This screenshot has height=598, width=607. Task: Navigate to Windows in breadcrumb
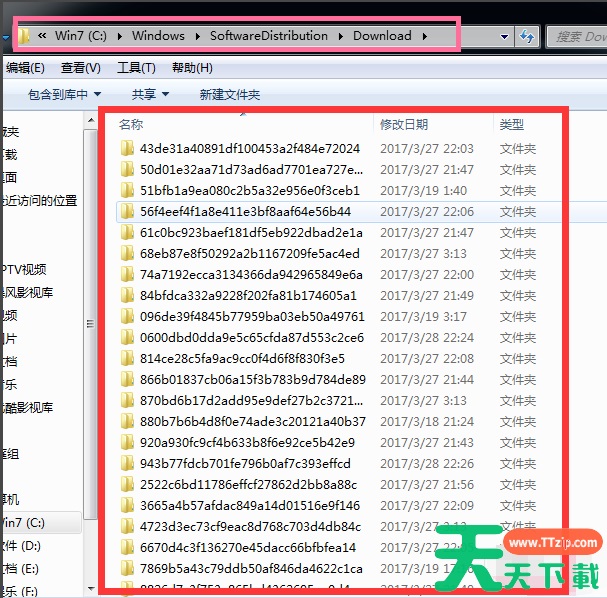158,36
